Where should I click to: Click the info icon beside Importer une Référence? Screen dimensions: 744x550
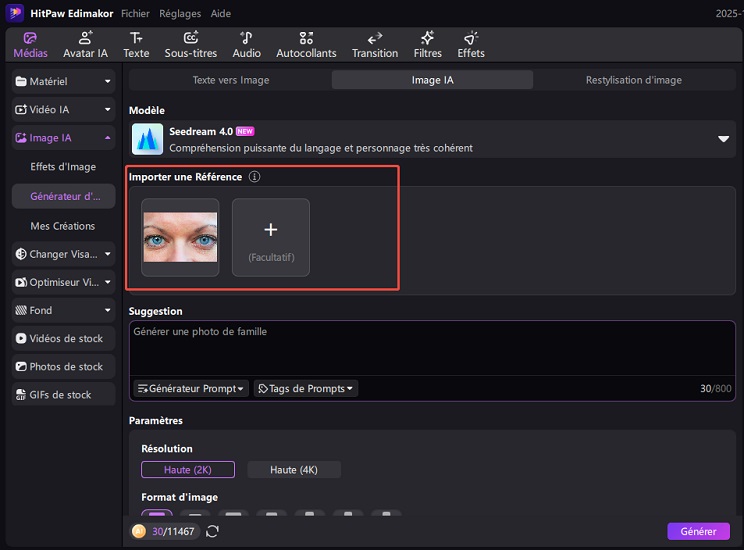point(254,177)
